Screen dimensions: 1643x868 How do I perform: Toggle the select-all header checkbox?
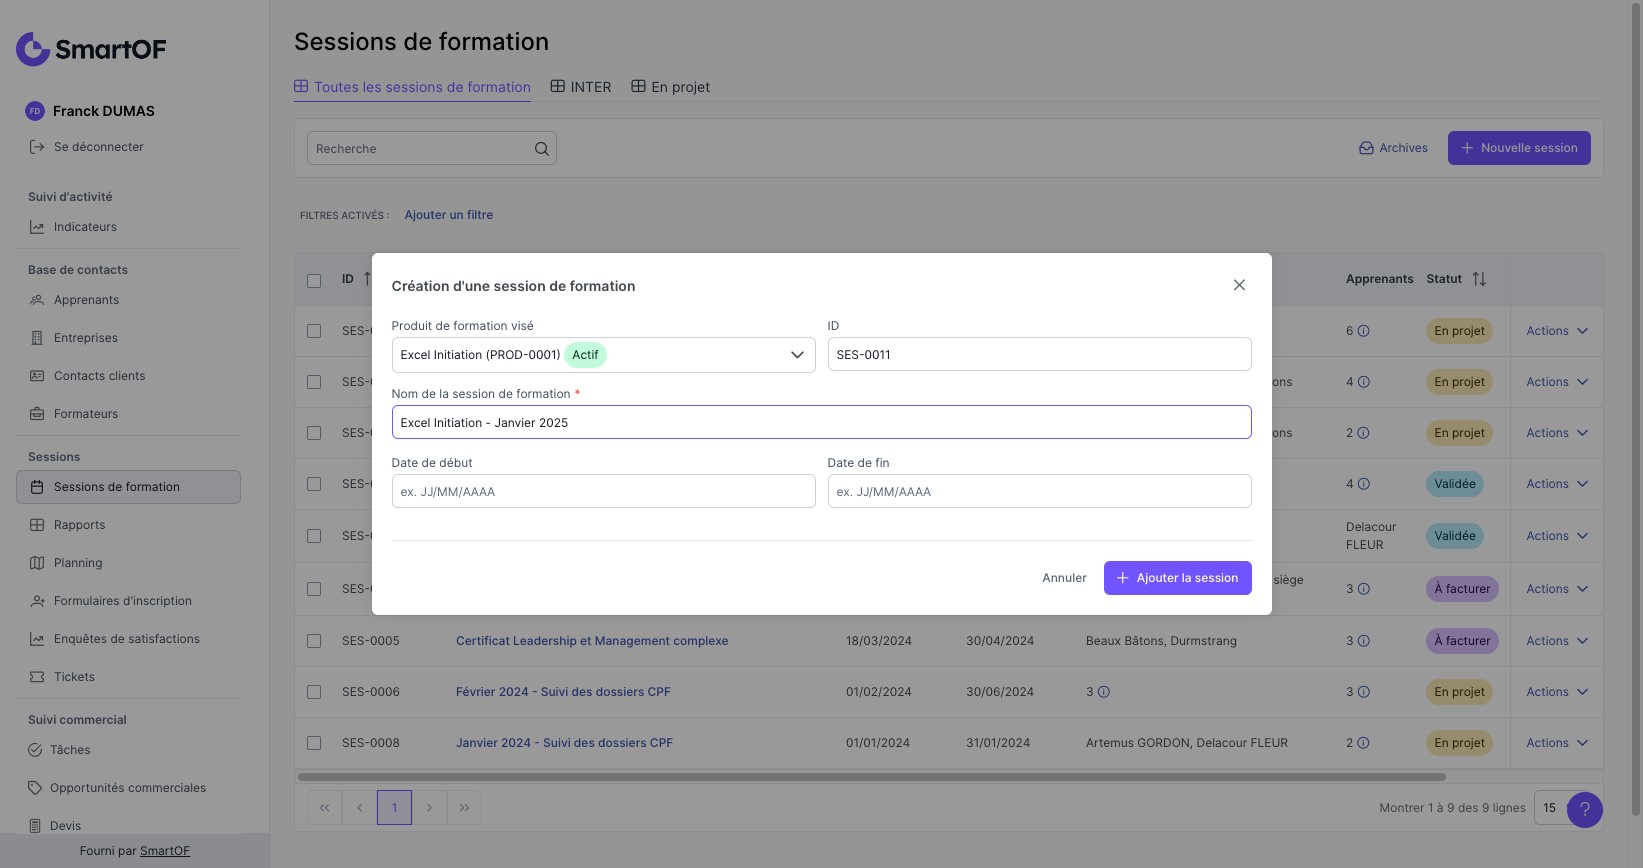314,280
